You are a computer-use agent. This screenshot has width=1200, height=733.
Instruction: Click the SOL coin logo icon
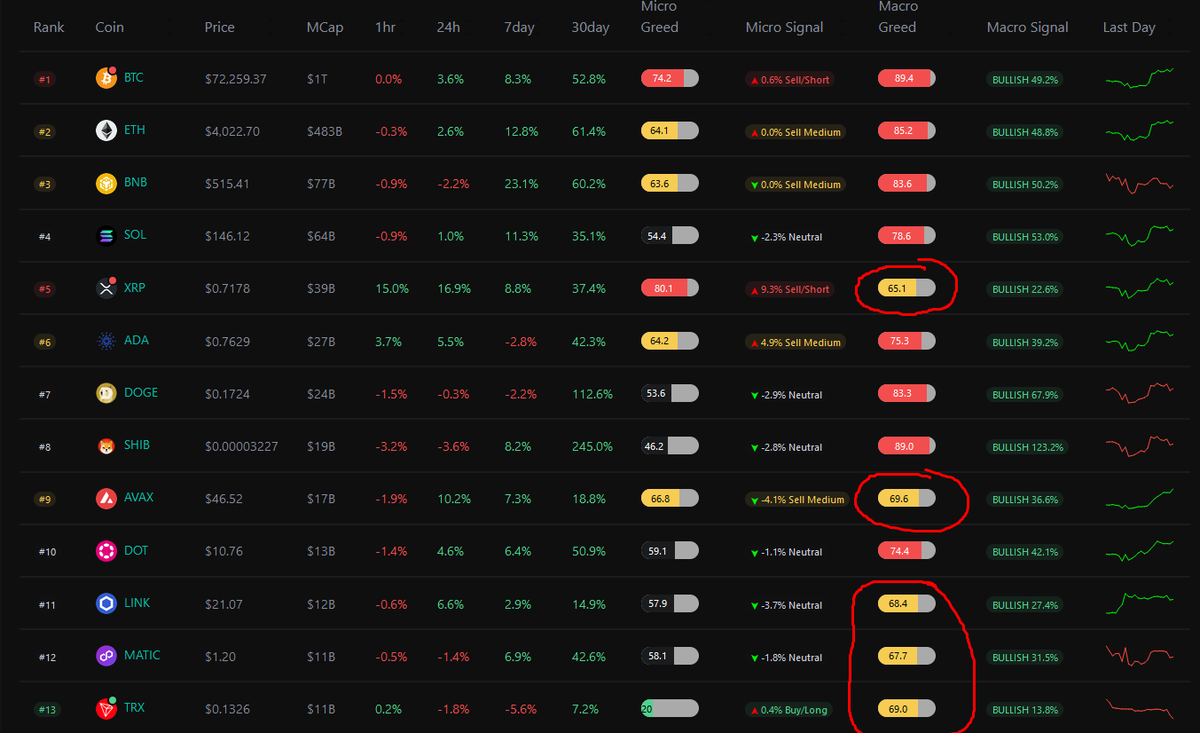tap(106, 236)
